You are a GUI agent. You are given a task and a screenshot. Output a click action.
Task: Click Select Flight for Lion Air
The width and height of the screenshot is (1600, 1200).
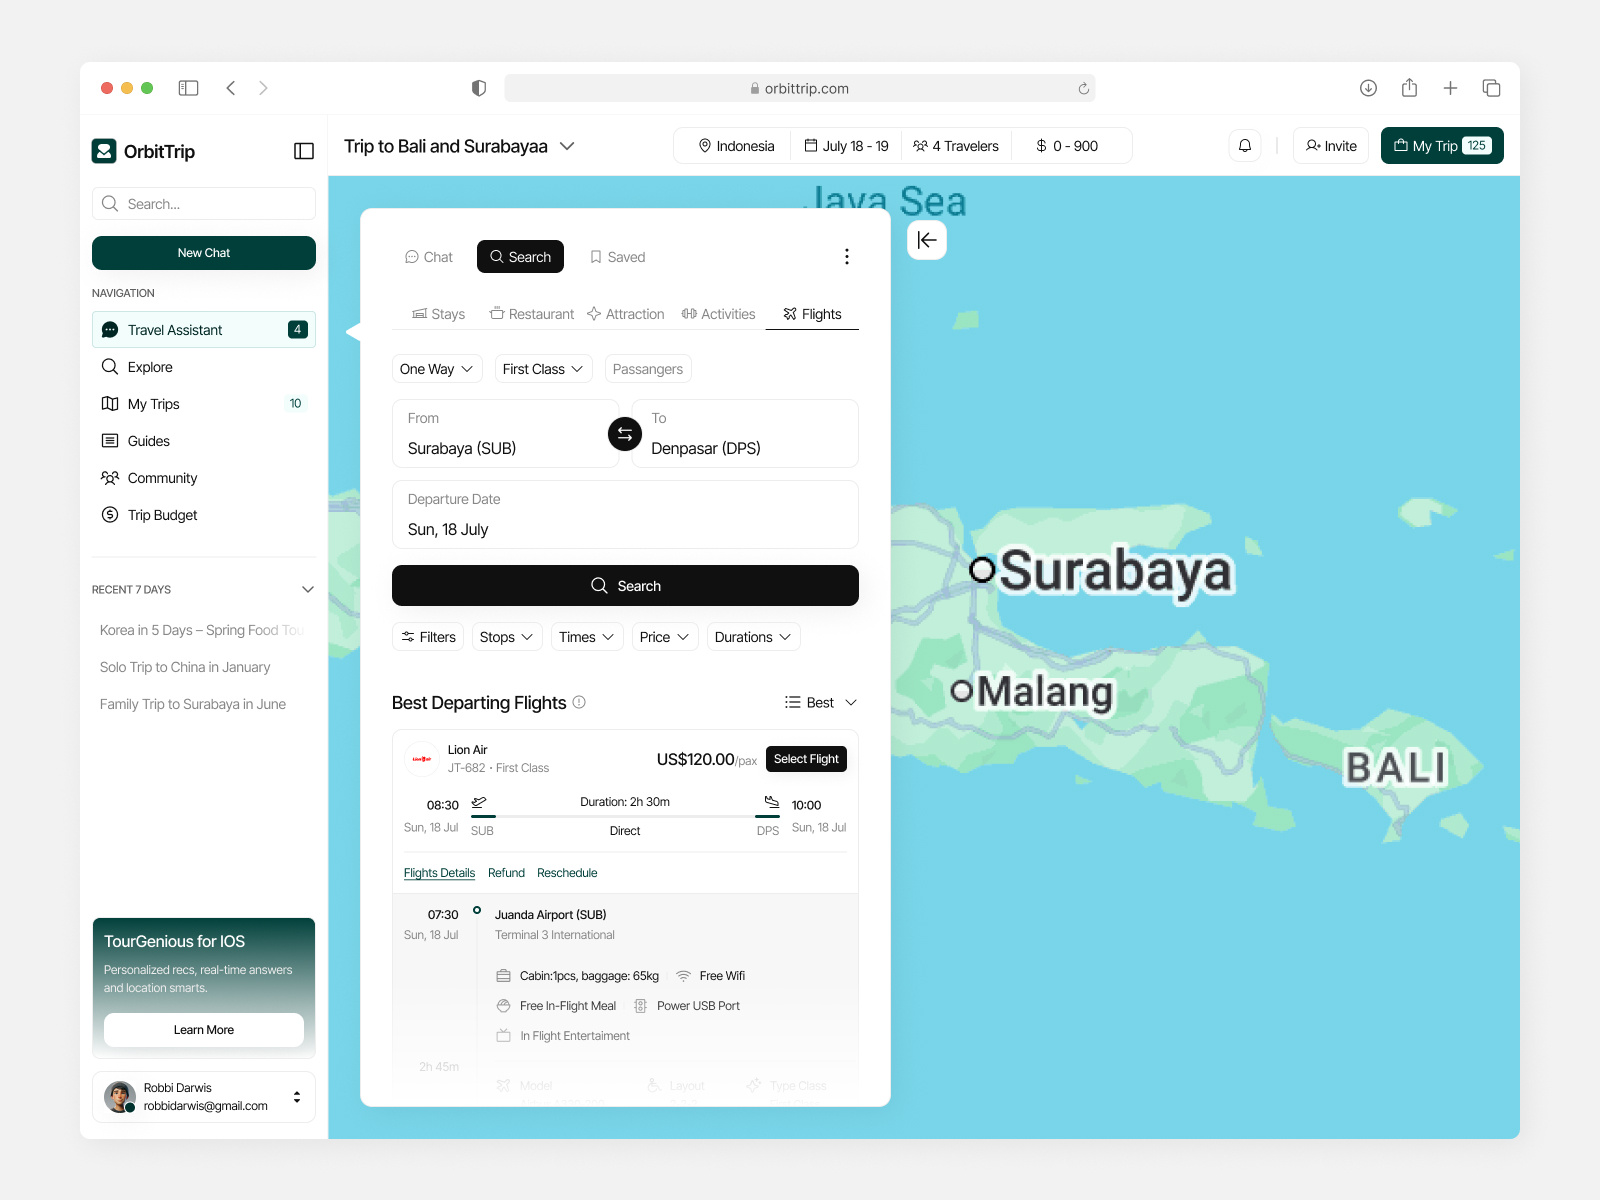[x=806, y=759]
